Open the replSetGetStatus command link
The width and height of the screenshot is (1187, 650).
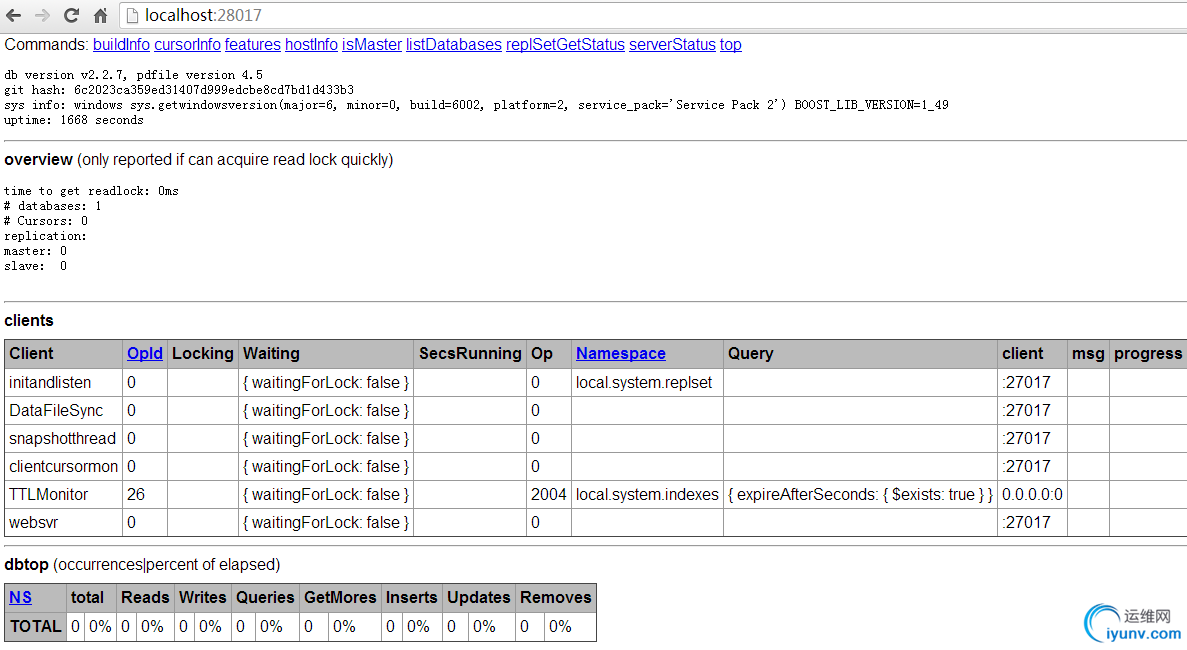point(565,45)
